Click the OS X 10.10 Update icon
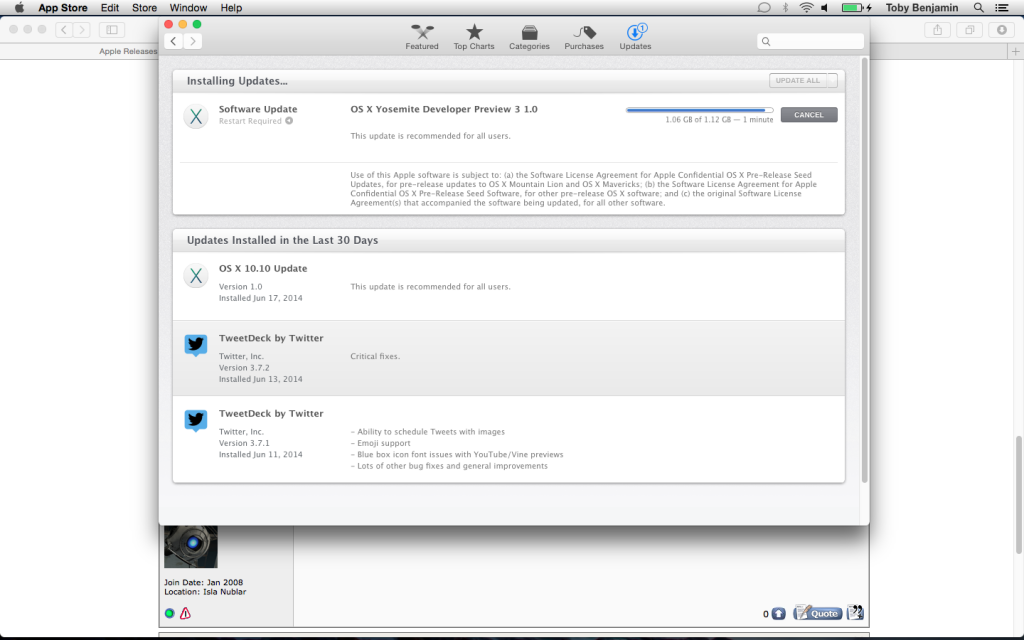 196,276
